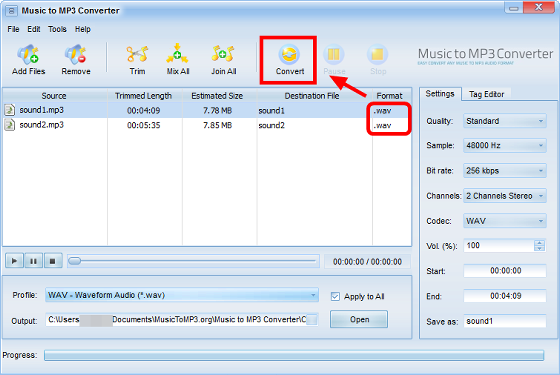Open the Trim scissors tool
The height and width of the screenshot is (375, 560).
coord(138,55)
